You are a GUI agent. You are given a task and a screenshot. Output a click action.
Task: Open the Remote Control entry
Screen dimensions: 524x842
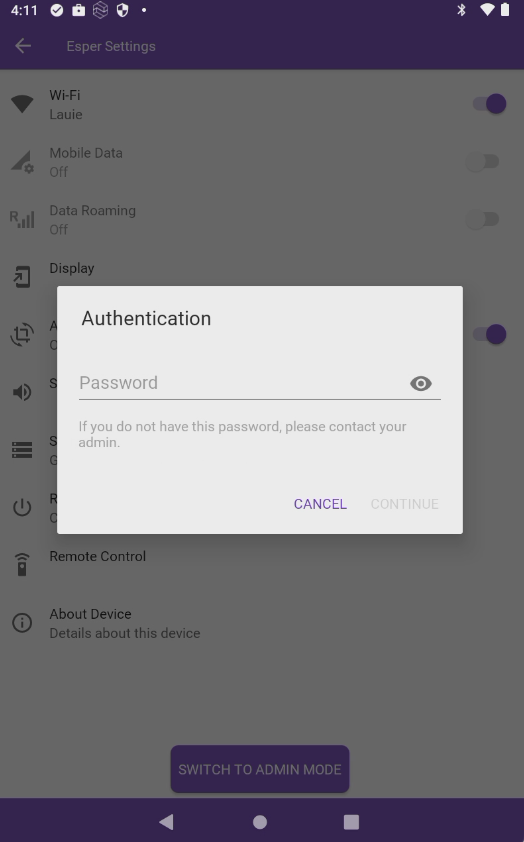262,565
